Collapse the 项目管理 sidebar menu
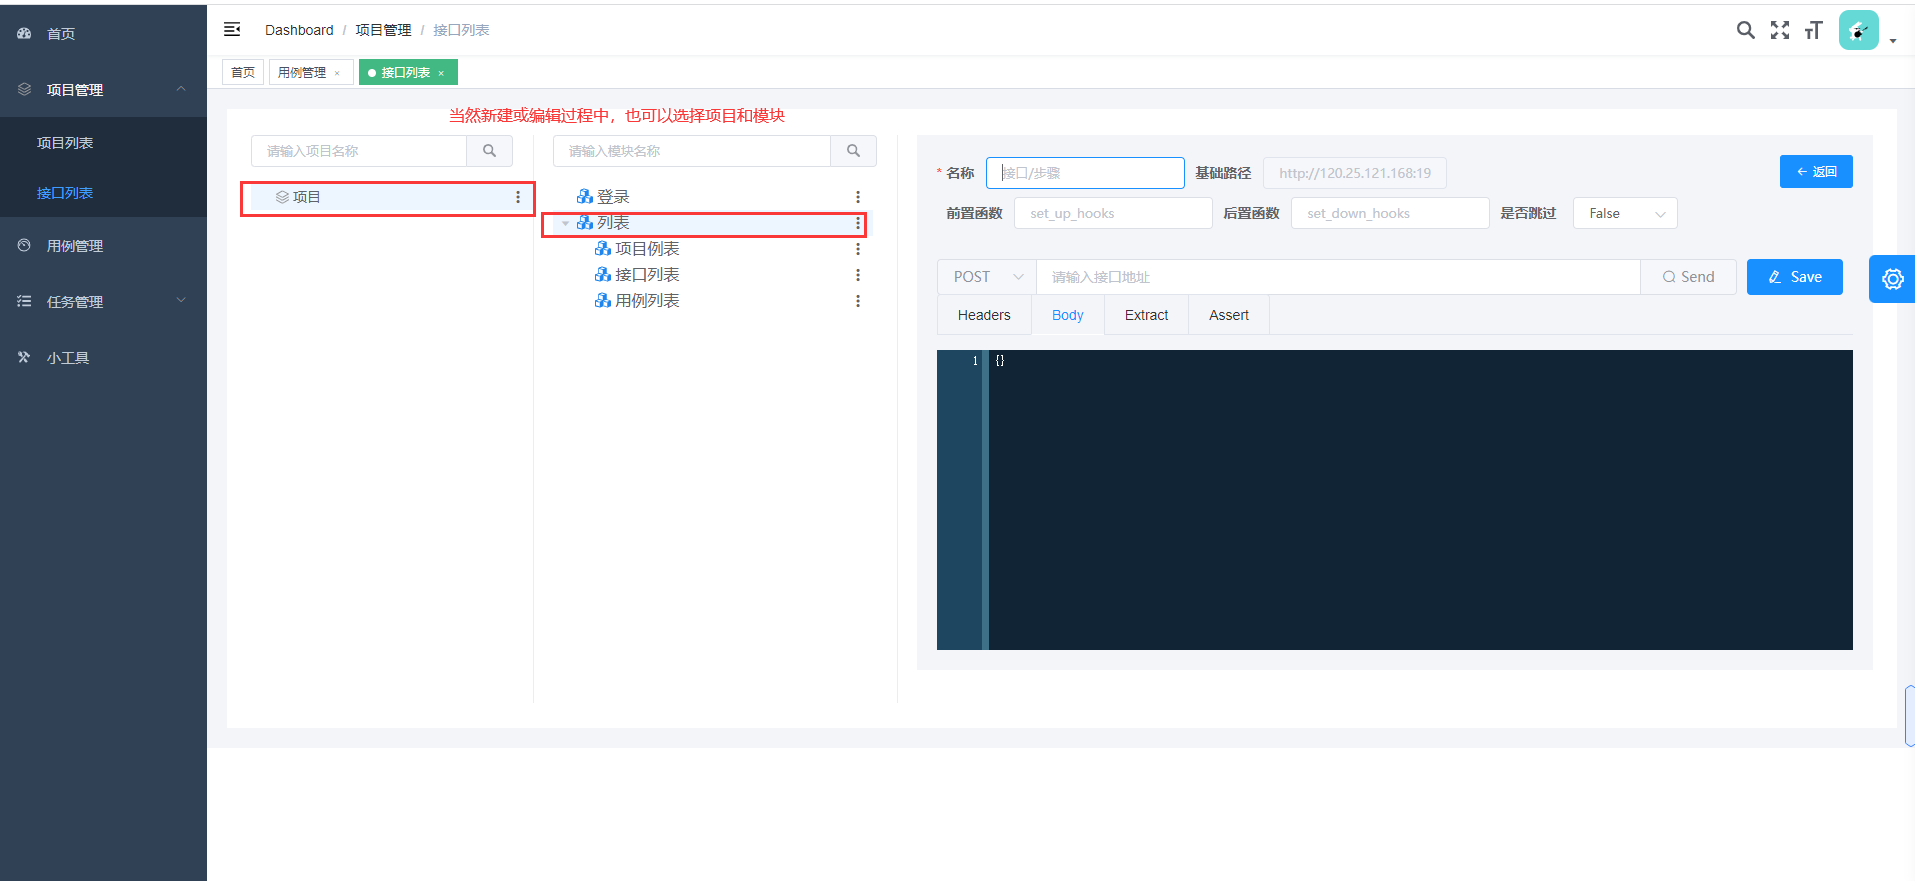Image resolution: width=1915 pixels, height=881 pixels. [103, 89]
